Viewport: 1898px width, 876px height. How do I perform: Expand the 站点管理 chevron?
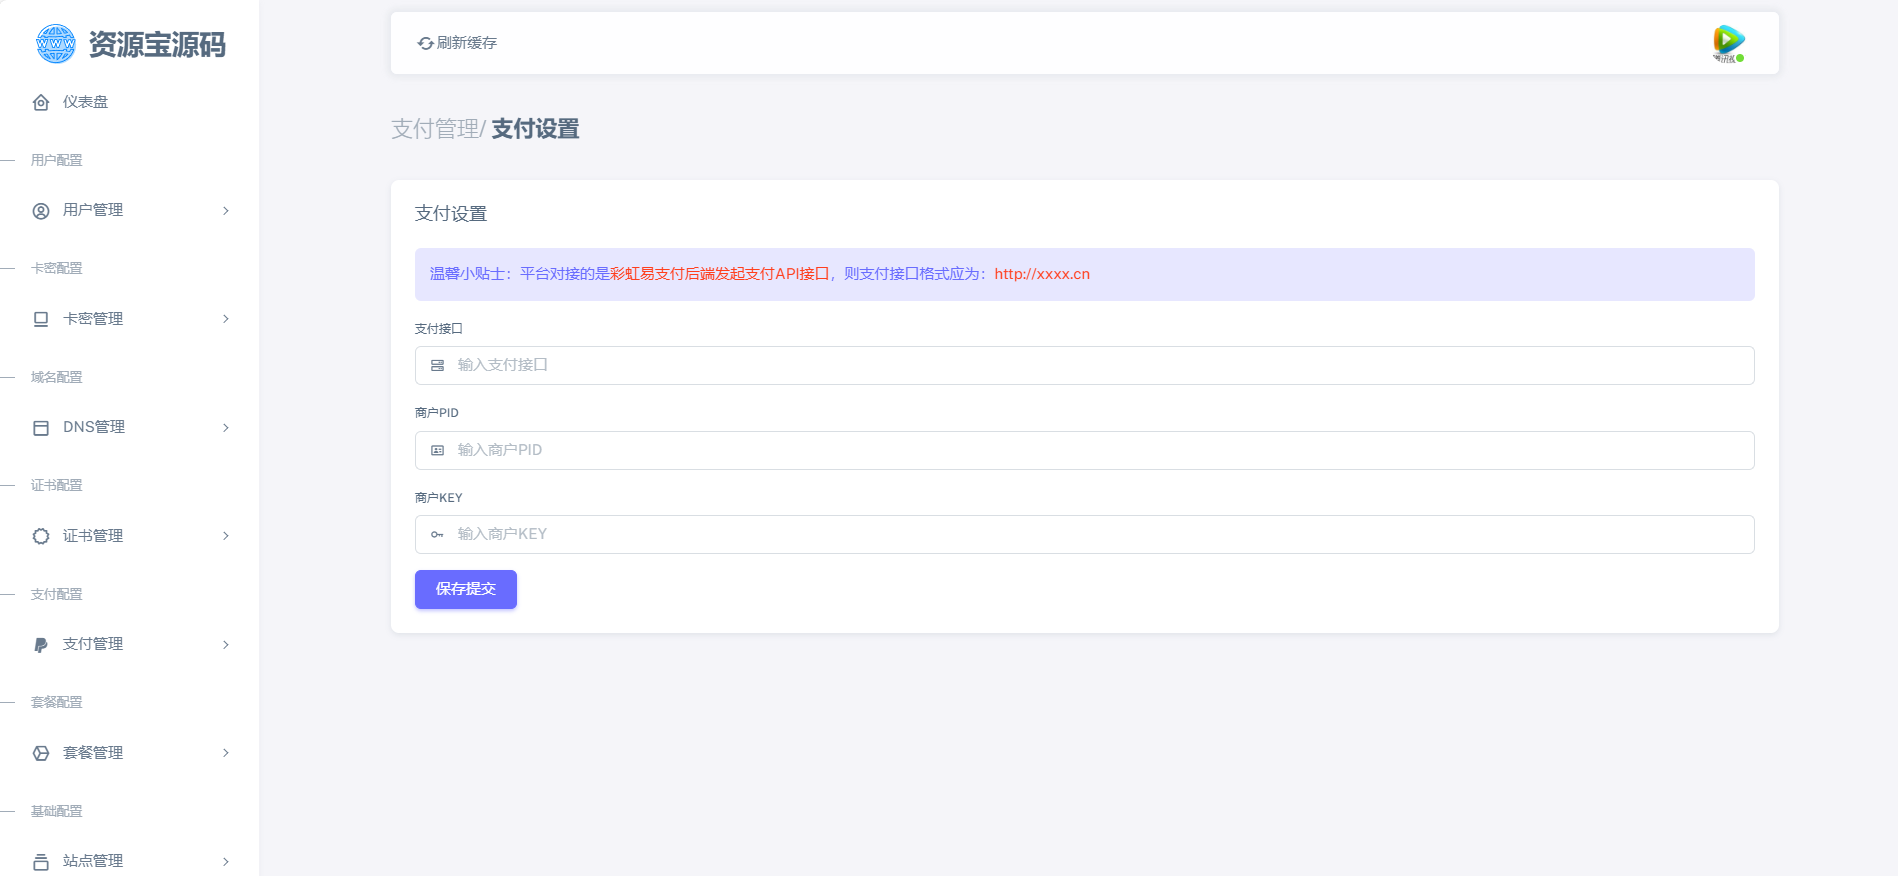[x=226, y=861]
